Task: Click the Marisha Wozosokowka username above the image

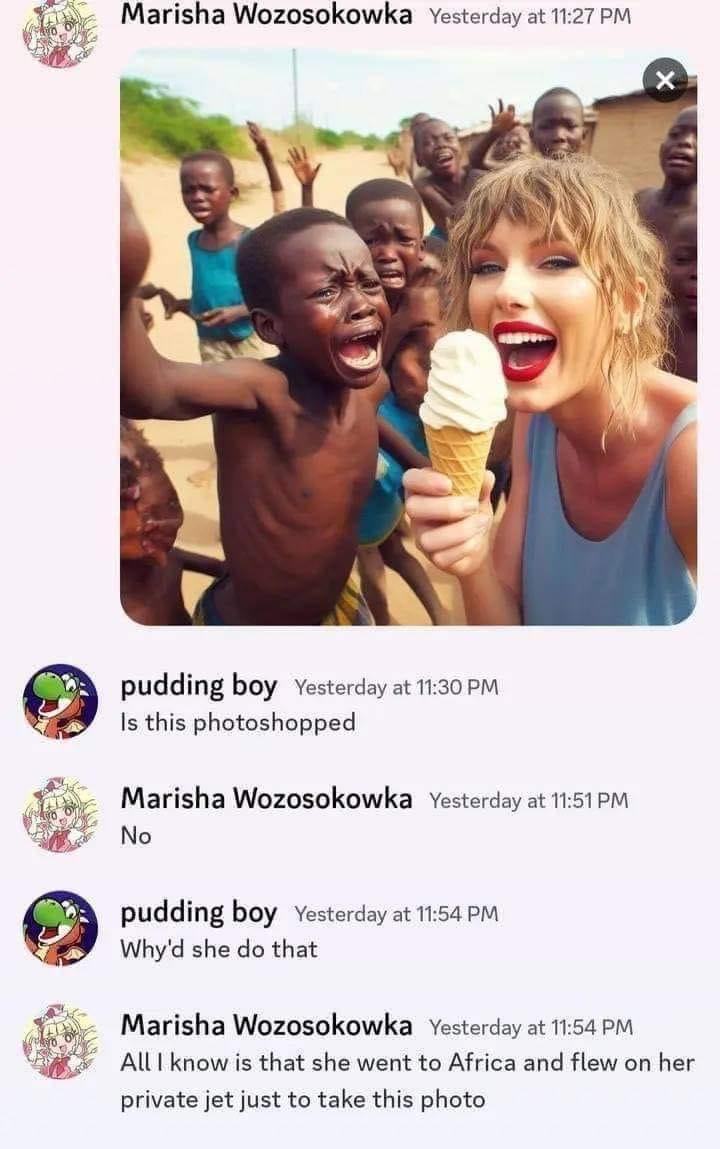Action: [267, 14]
